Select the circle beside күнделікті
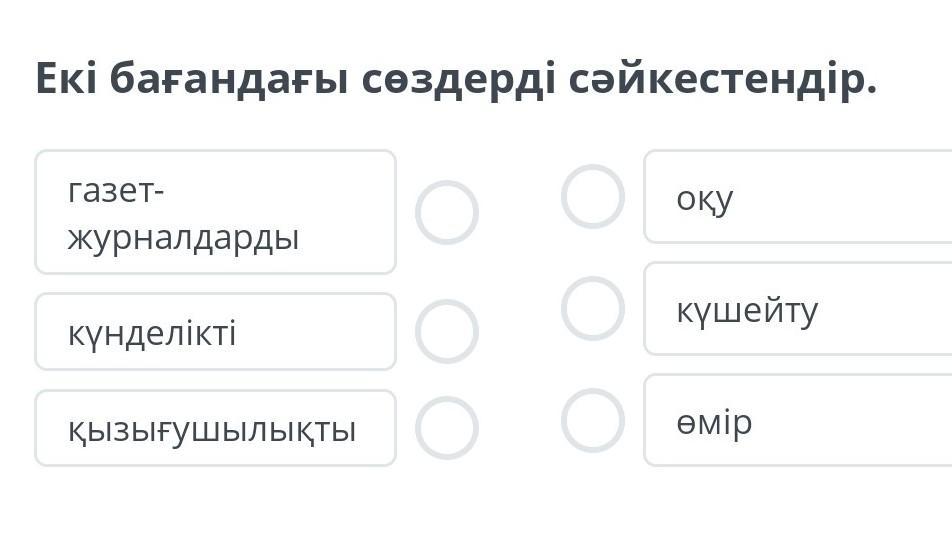This screenshot has height=558, width=952. [x=447, y=331]
